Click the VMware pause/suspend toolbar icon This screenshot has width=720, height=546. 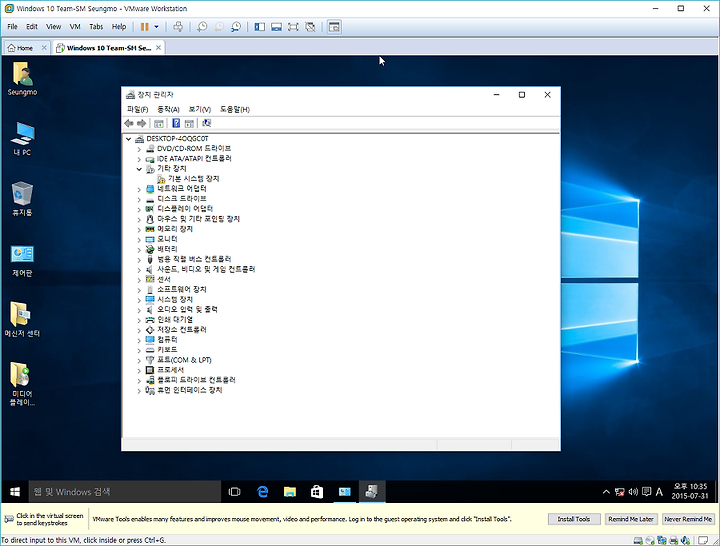point(144,27)
